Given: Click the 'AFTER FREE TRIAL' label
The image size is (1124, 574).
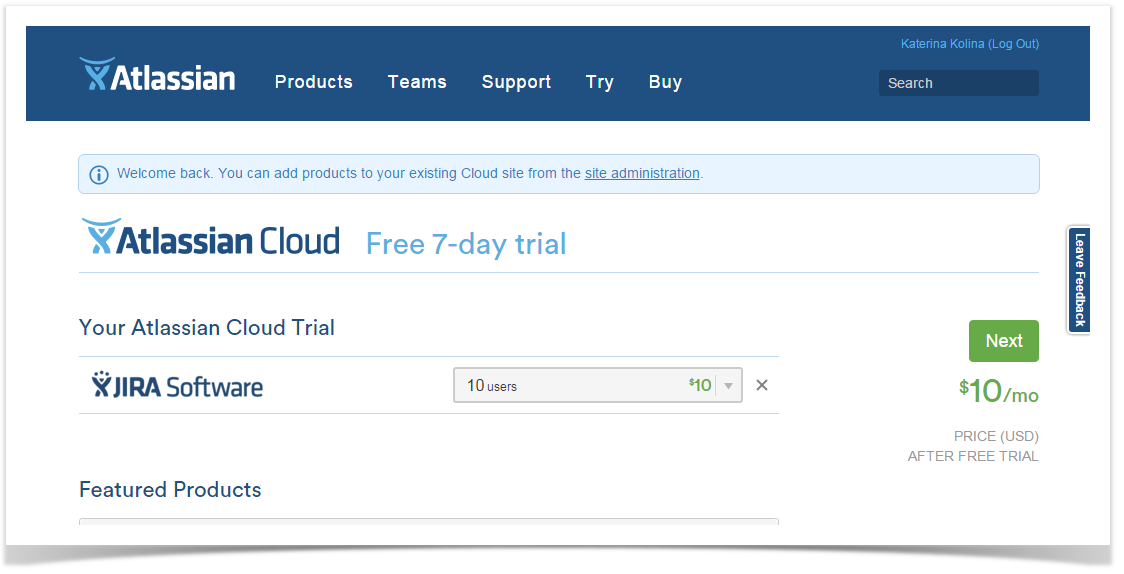Looking at the screenshot, I should [973, 456].
